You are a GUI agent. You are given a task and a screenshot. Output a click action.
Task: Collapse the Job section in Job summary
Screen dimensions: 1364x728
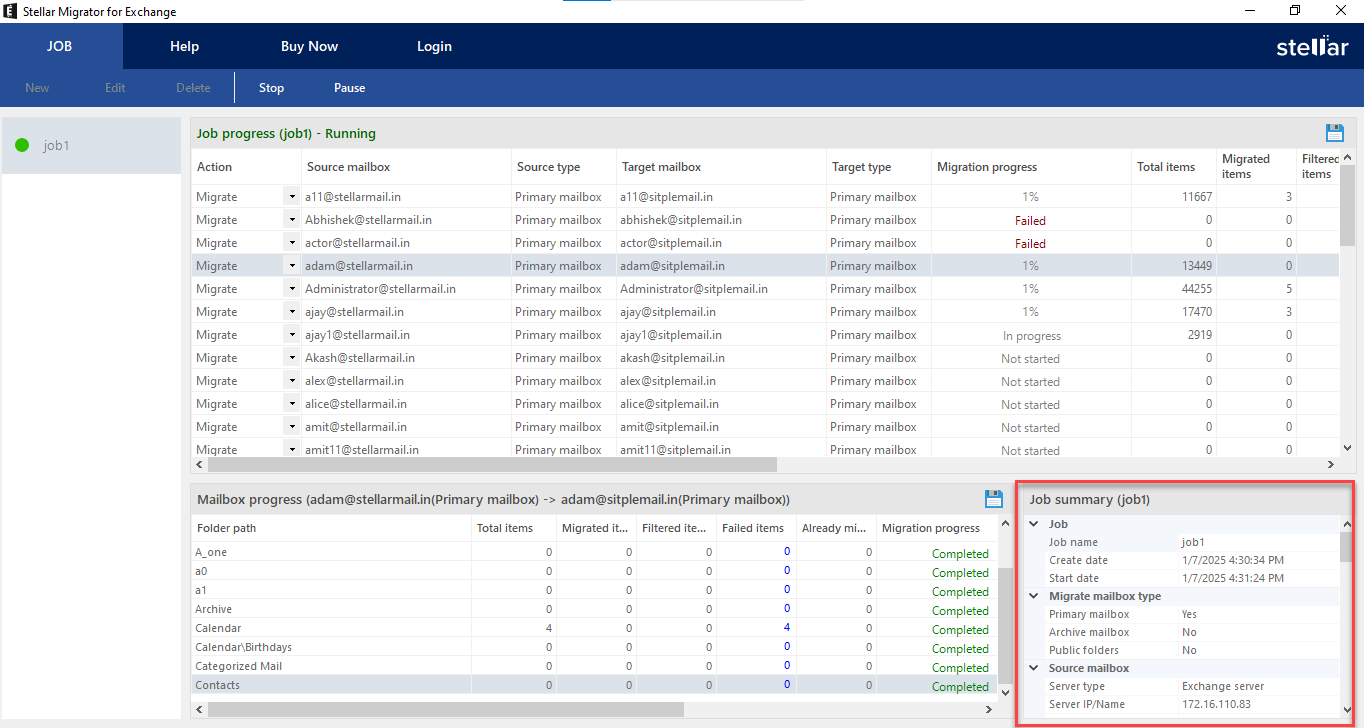click(x=1032, y=524)
